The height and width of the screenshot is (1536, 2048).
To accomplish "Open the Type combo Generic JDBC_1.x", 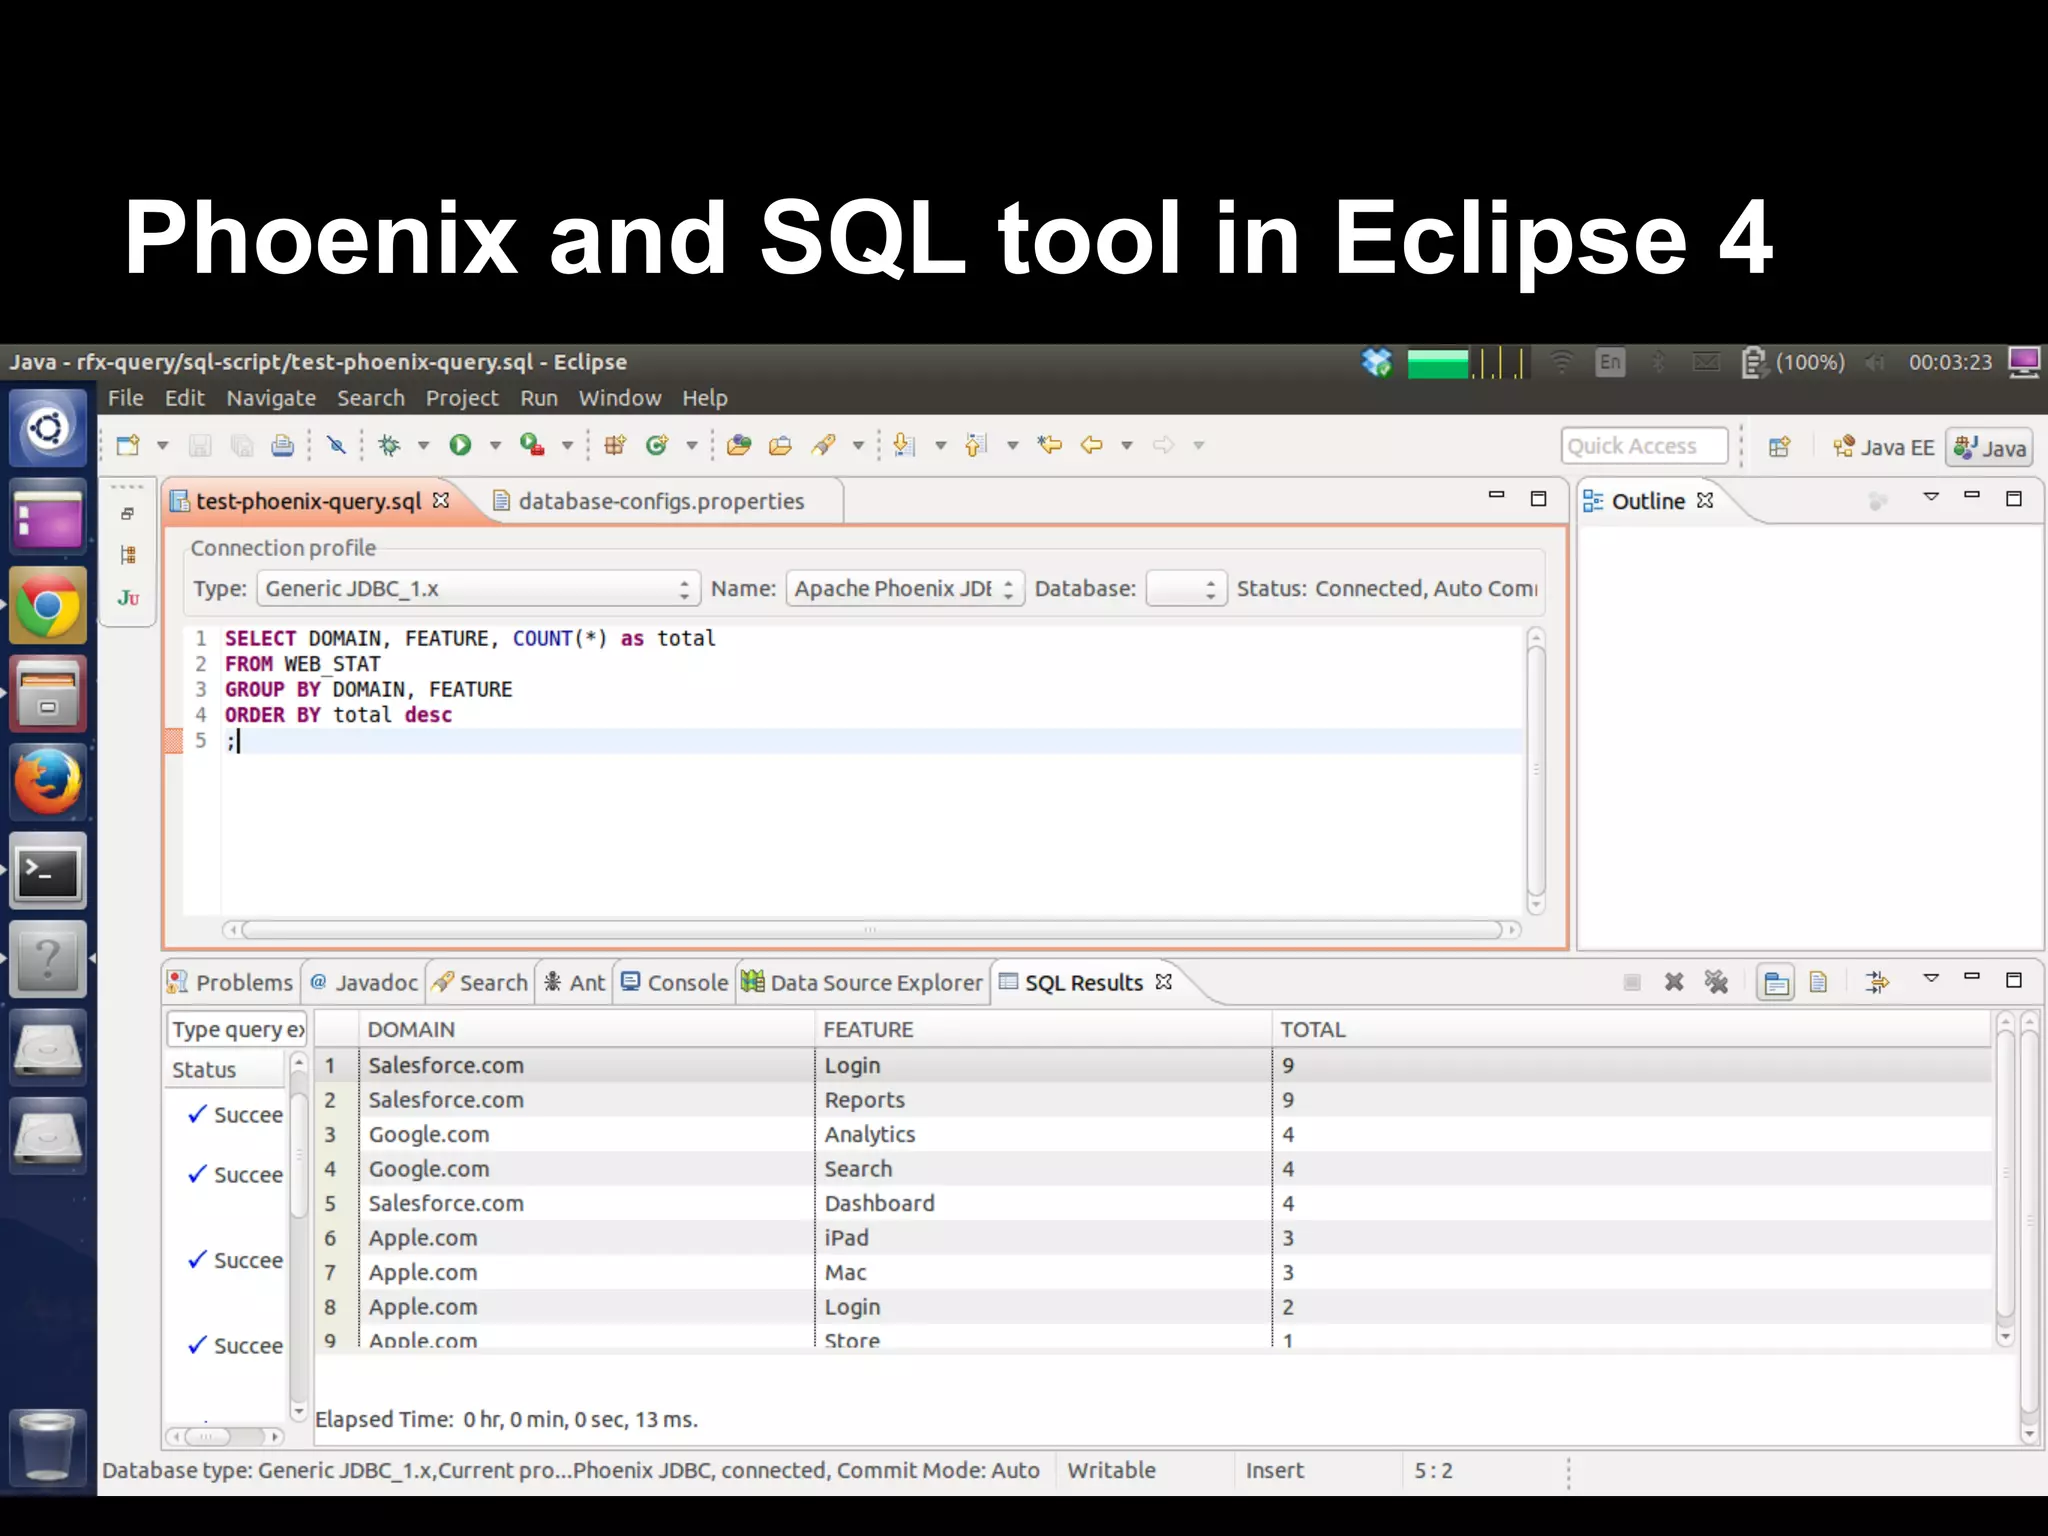I will click(x=479, y=588).
